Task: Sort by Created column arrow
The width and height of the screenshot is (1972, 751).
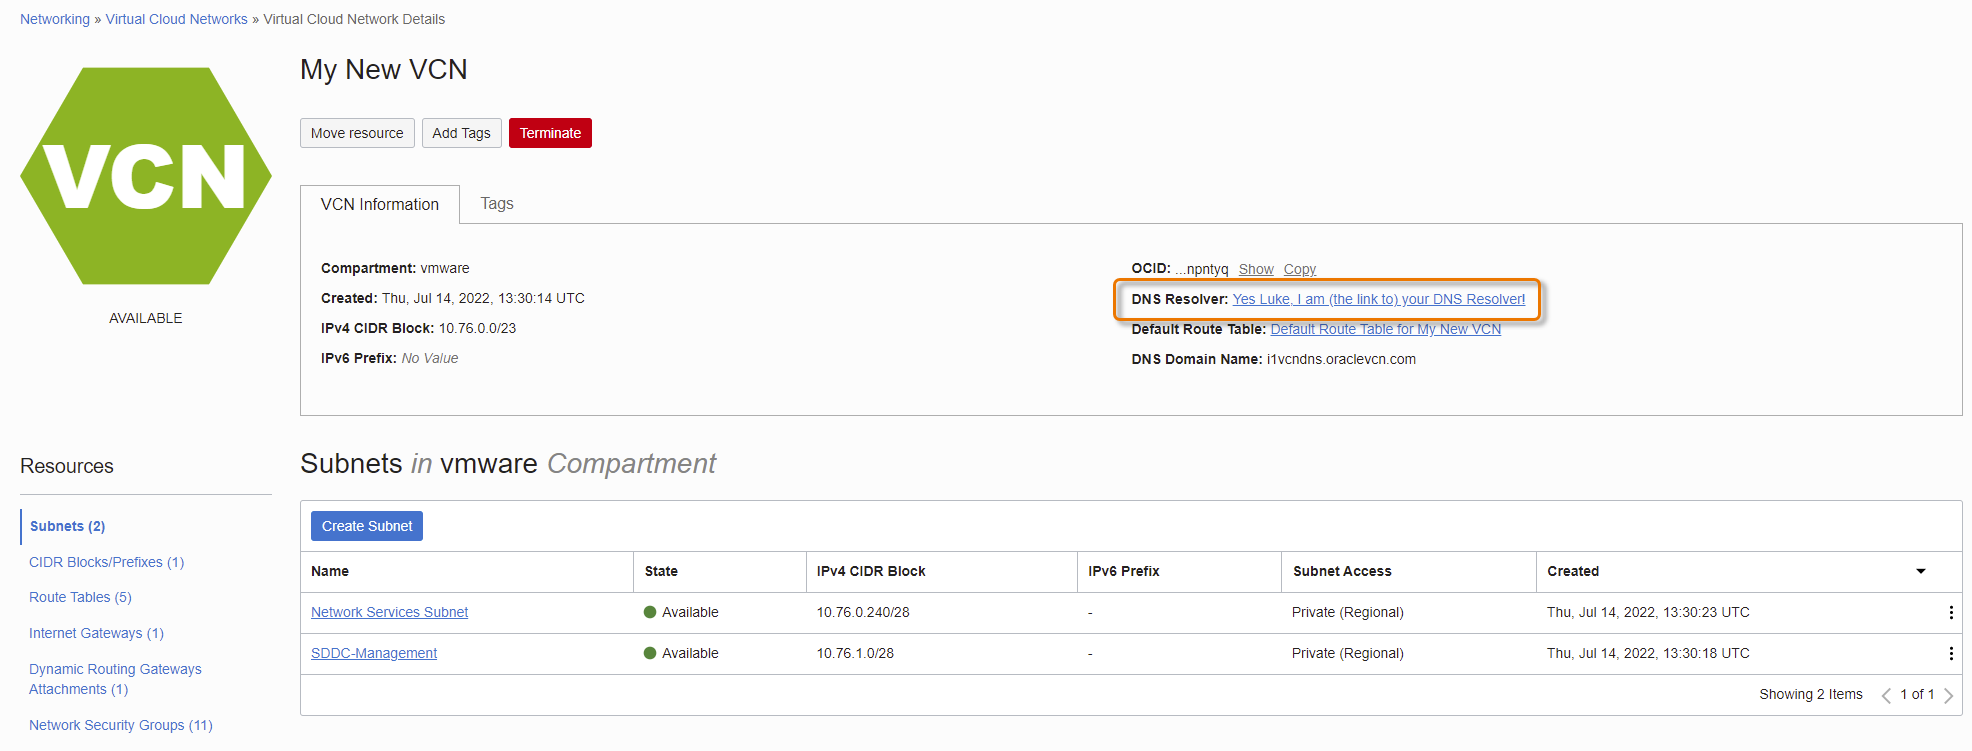Action: (1920, 571)
